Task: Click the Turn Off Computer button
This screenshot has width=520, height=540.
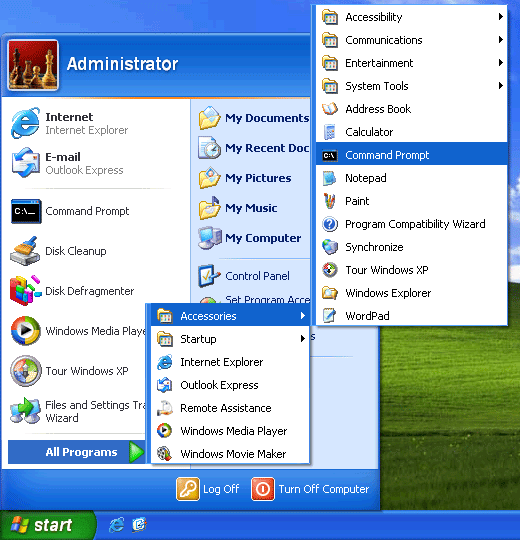Action: coord(310,489)
